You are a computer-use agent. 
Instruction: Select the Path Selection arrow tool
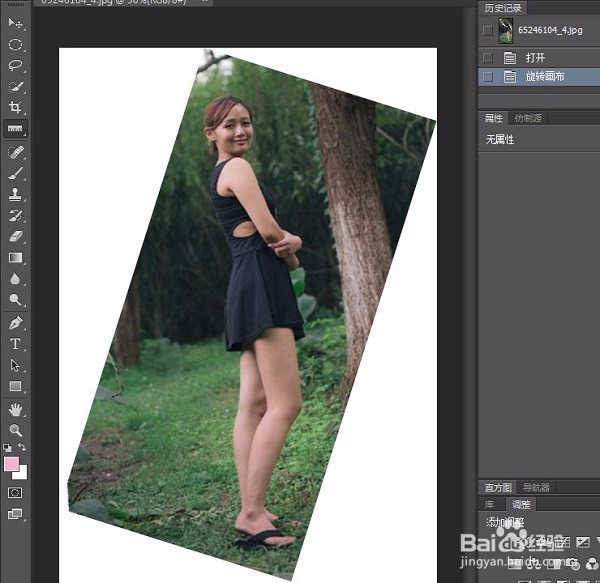[15, 365]
